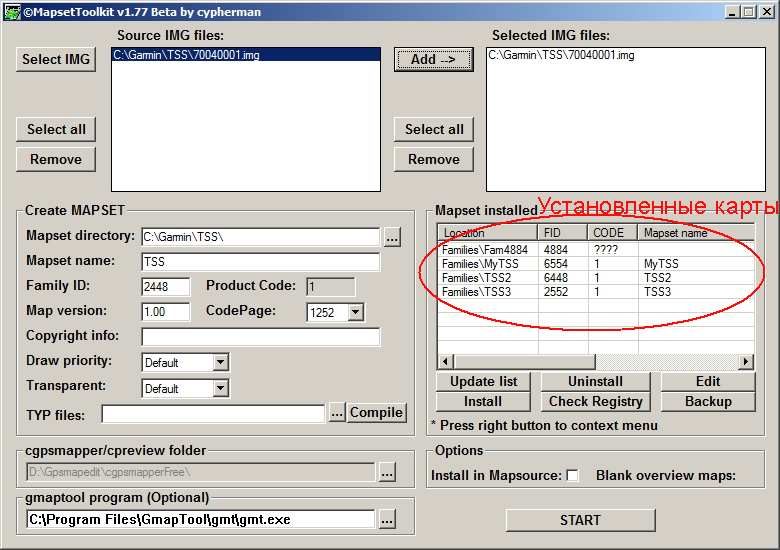Select 70040001.img in Source IMG files list
Screen dimensions: 780x550
point(246,55)
